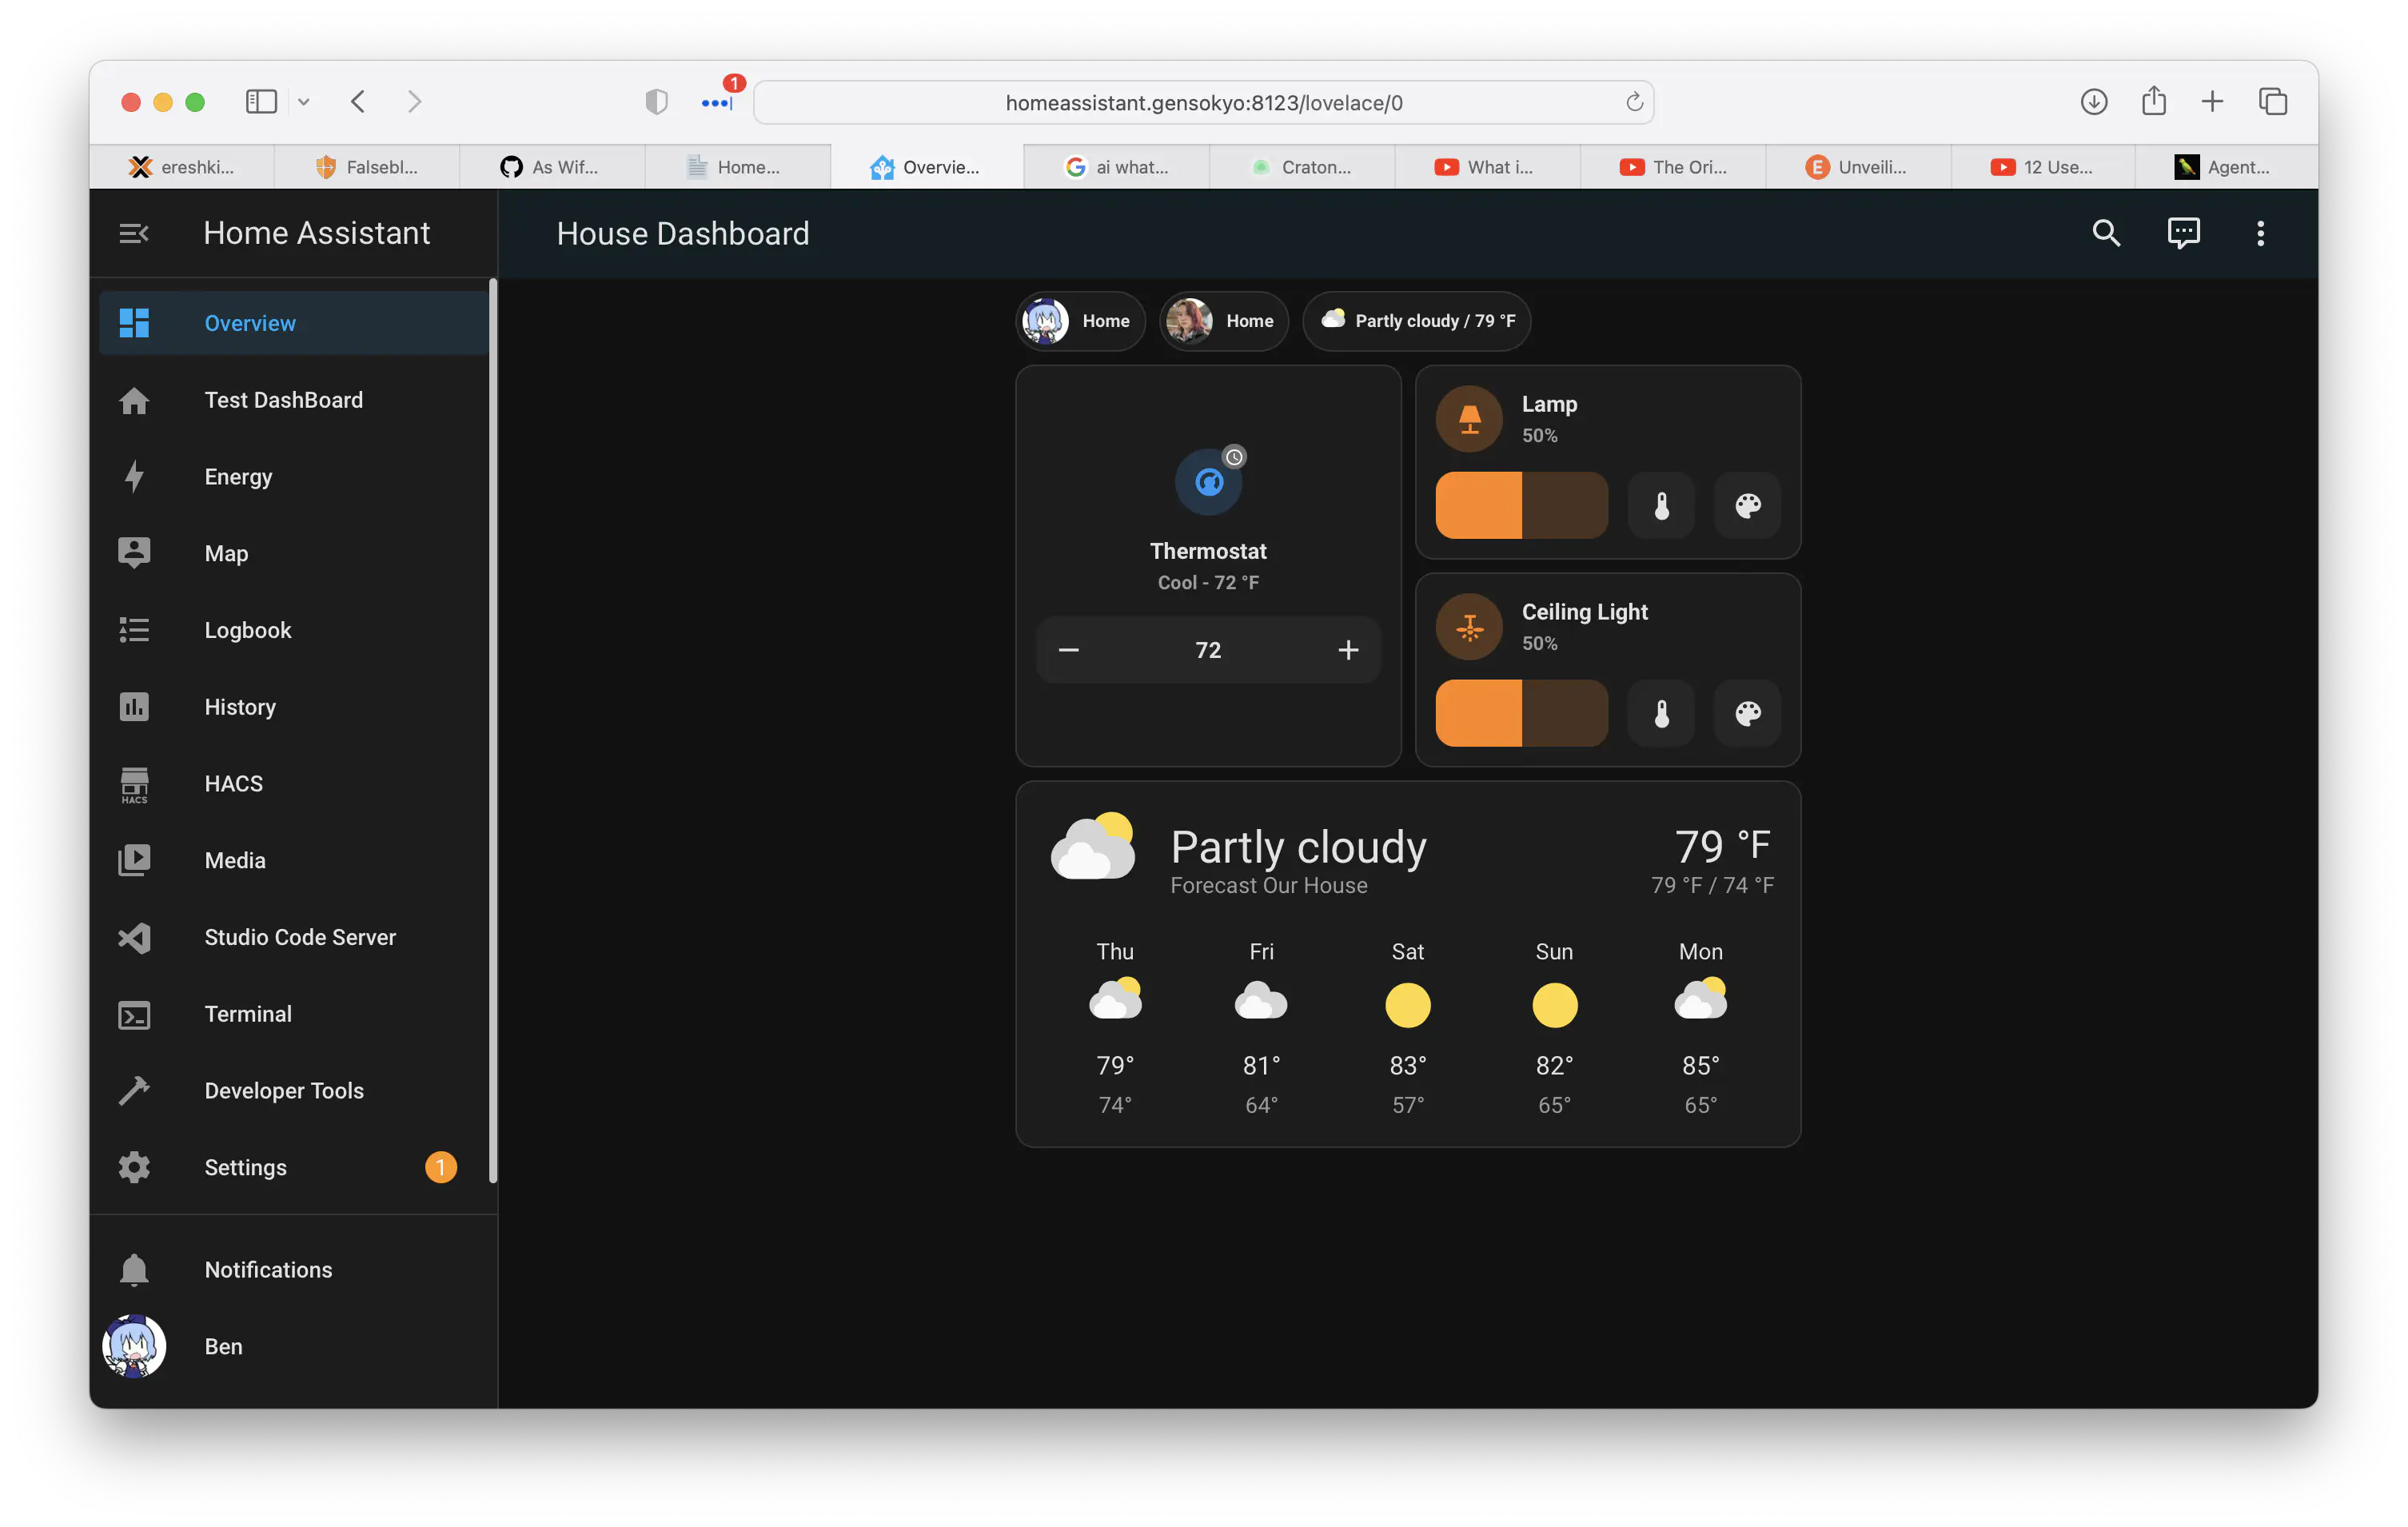Open Settings with pending update badge
Viewport: 2408px width, 1527px height.
pyautogui.click(x=246, y=1167)
